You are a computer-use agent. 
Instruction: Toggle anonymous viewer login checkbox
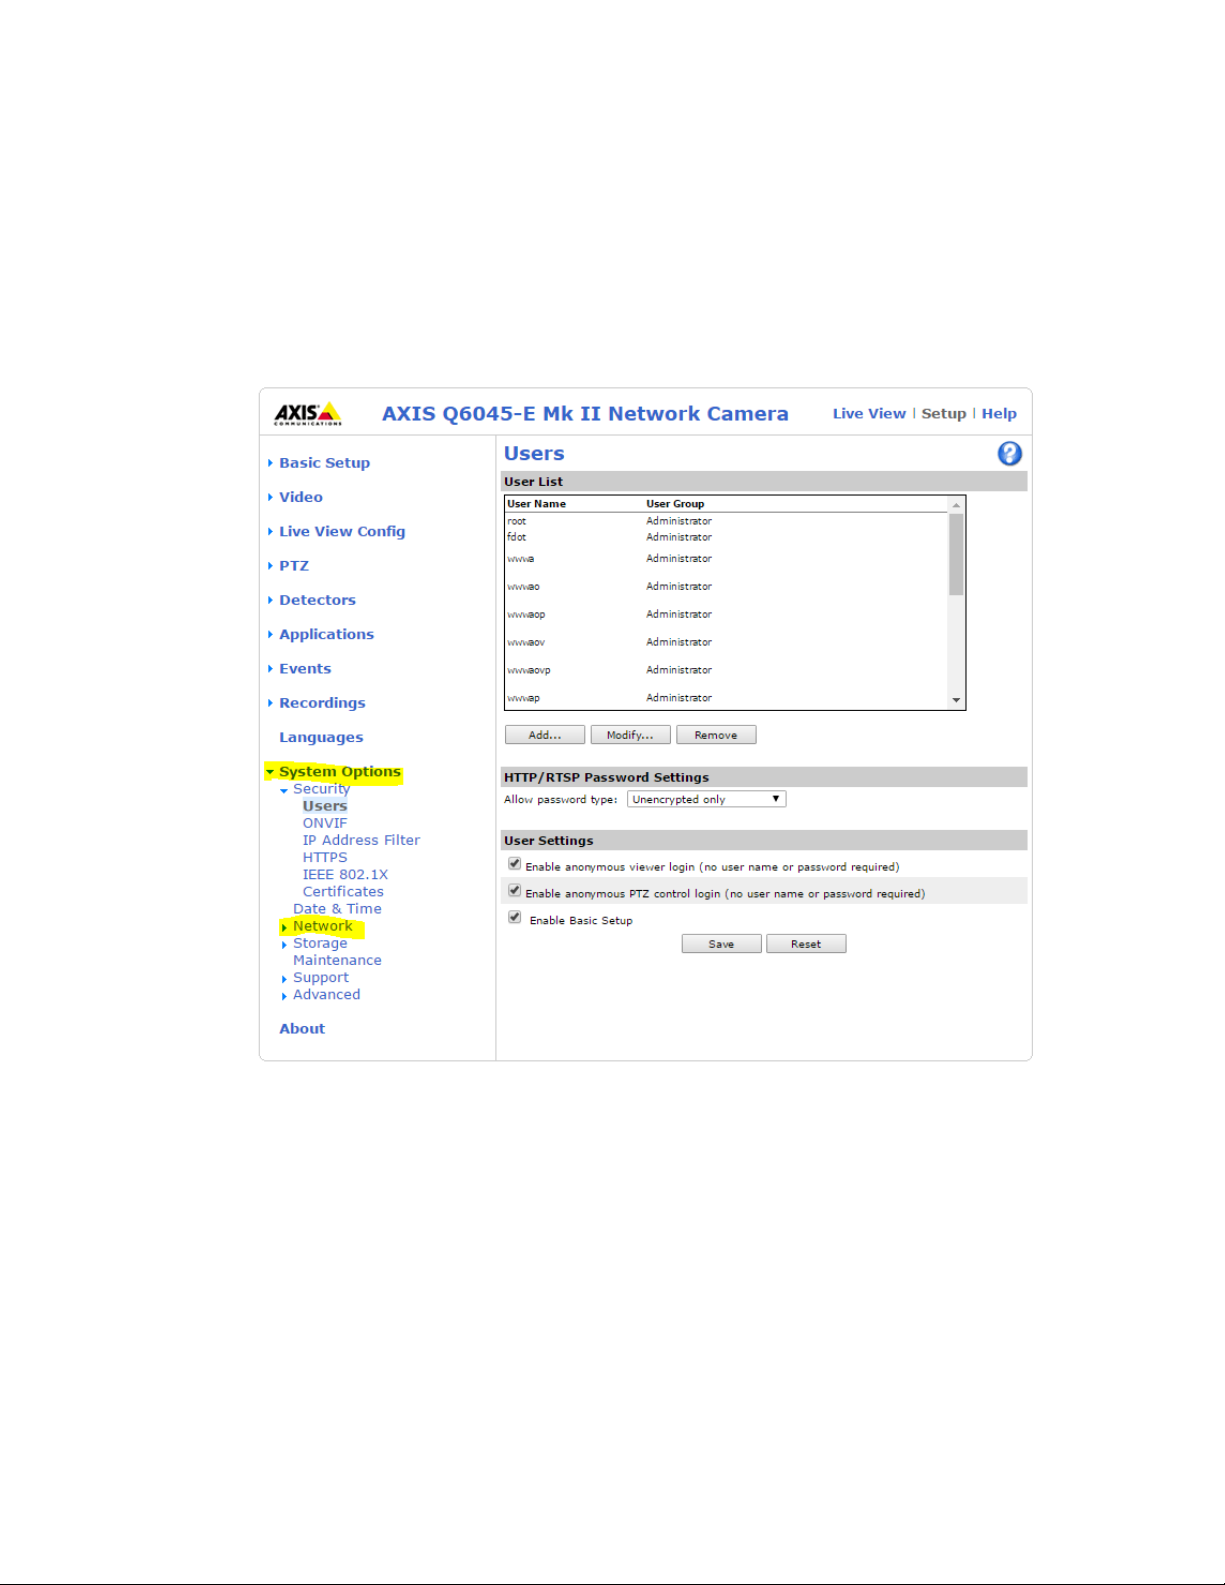coord(515,864)
